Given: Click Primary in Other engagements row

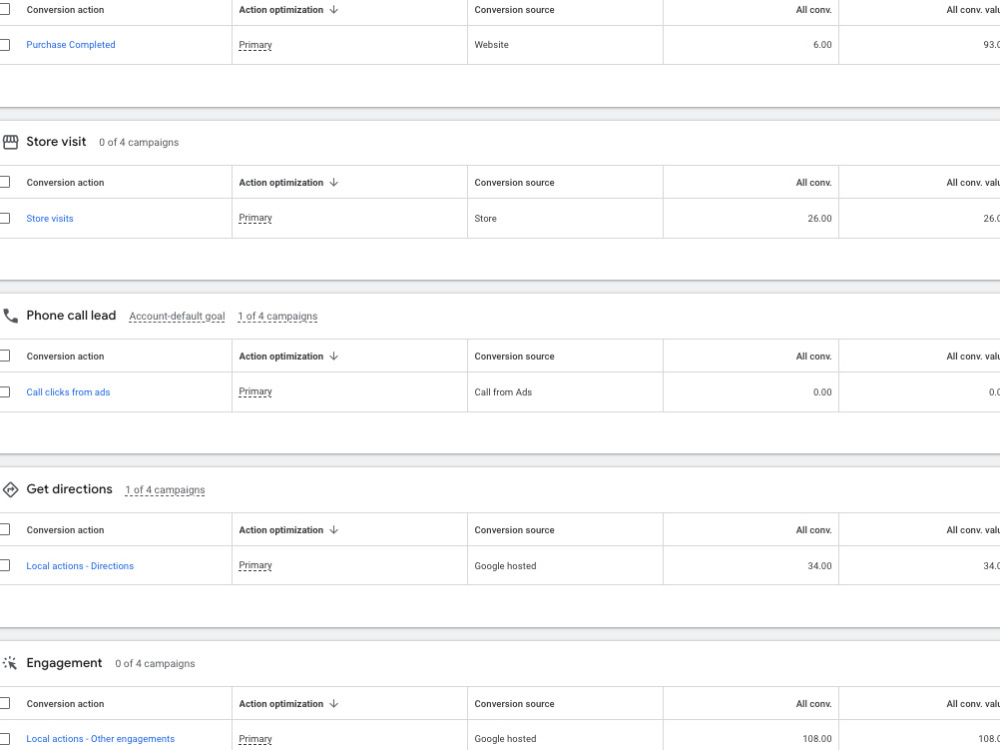Looking at the screenshot, I should [255, 739].
